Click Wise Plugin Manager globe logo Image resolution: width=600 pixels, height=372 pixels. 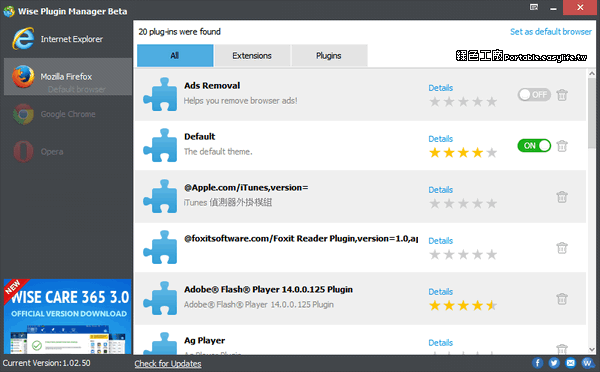(9, 11)
